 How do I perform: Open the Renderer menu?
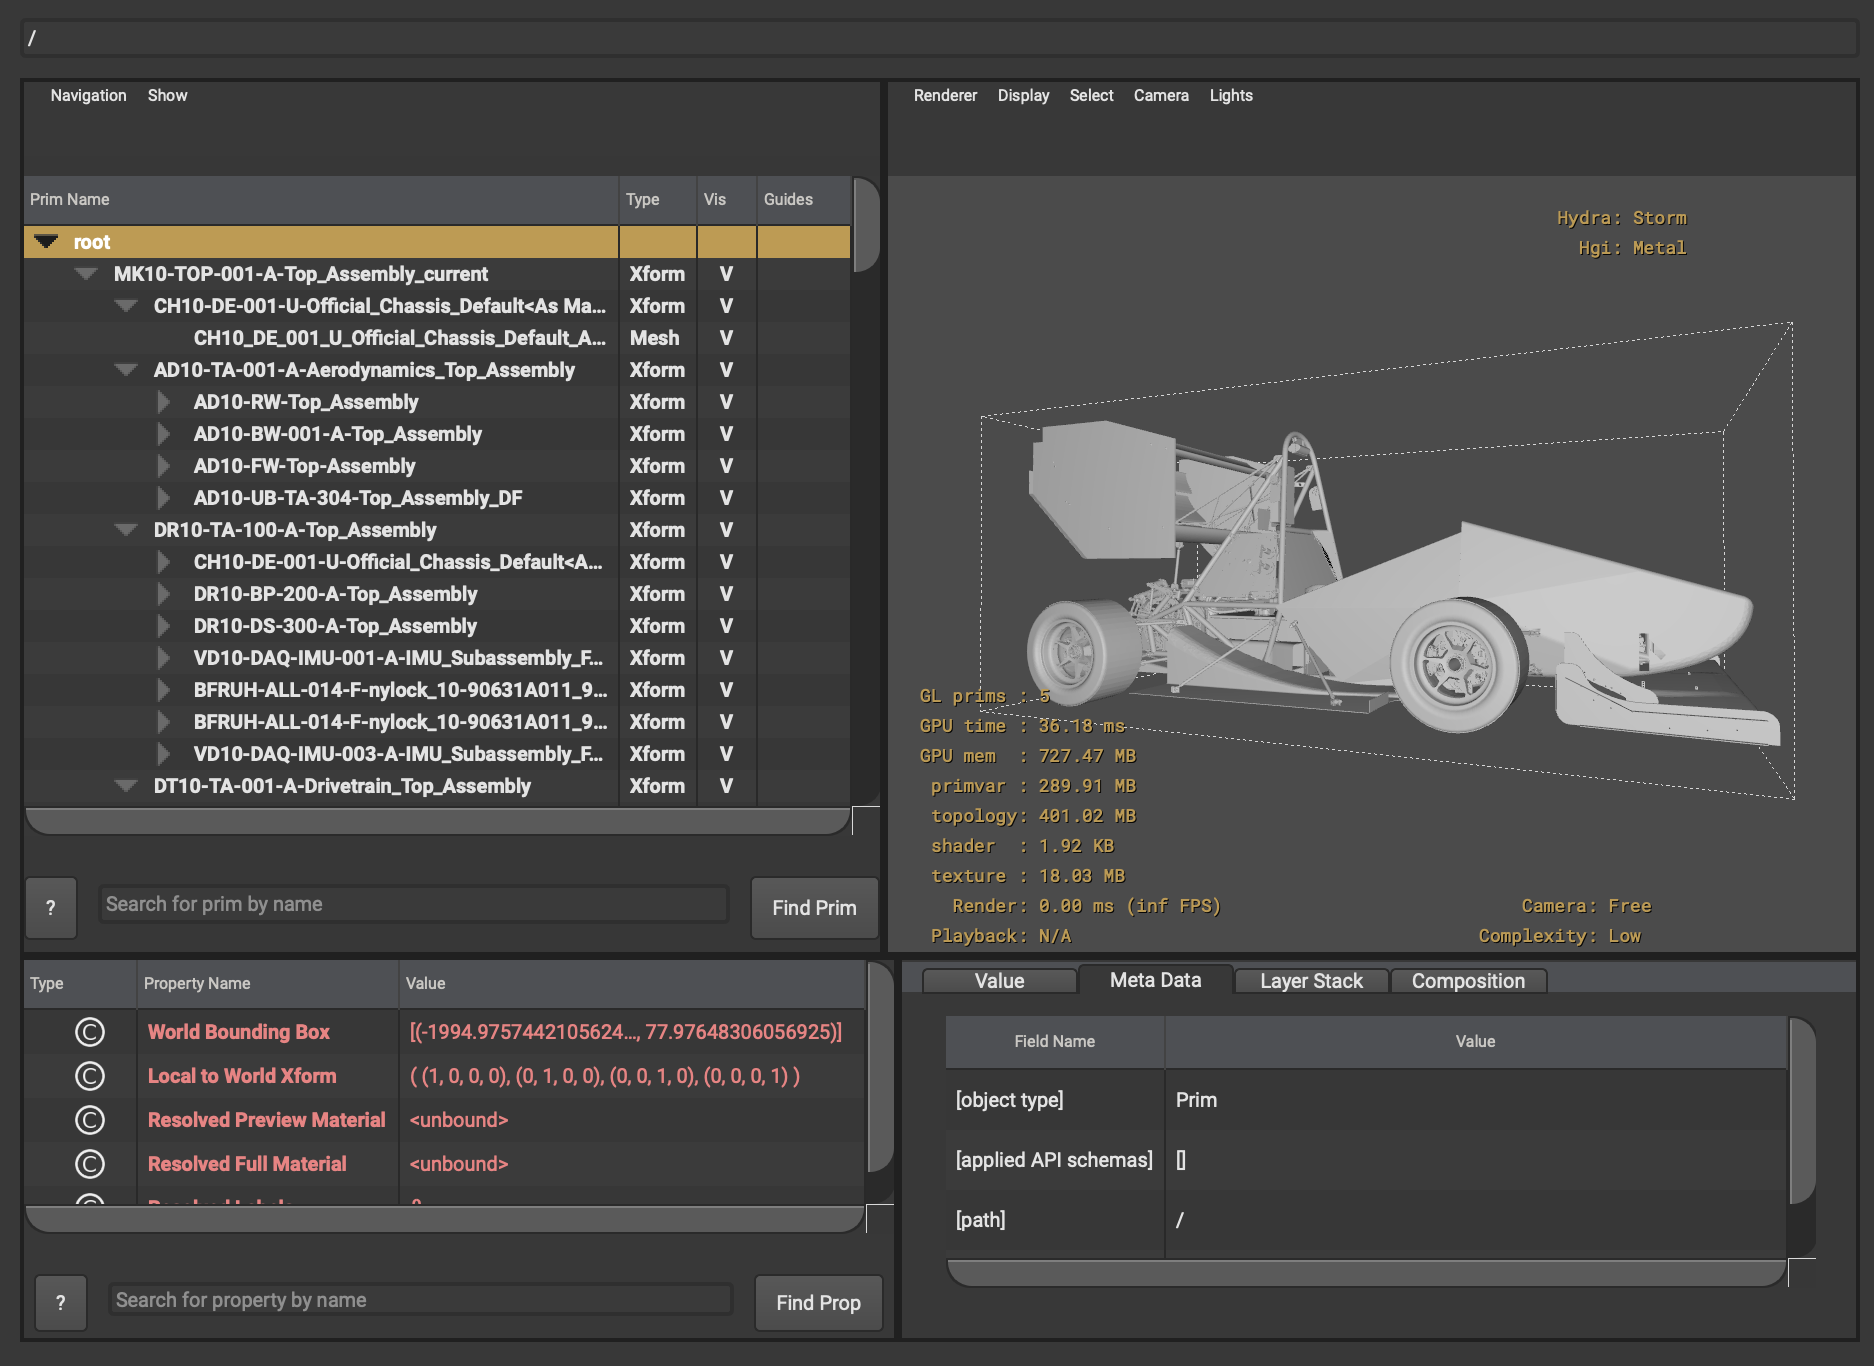coord(945,95)
